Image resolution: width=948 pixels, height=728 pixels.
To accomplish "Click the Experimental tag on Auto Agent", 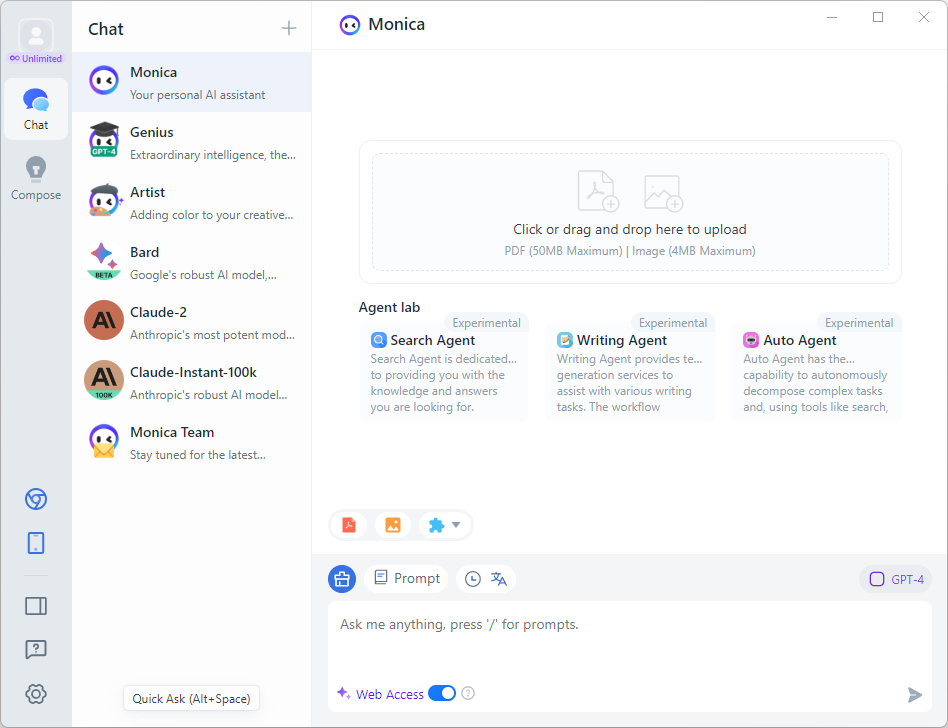I will (859, 323).
